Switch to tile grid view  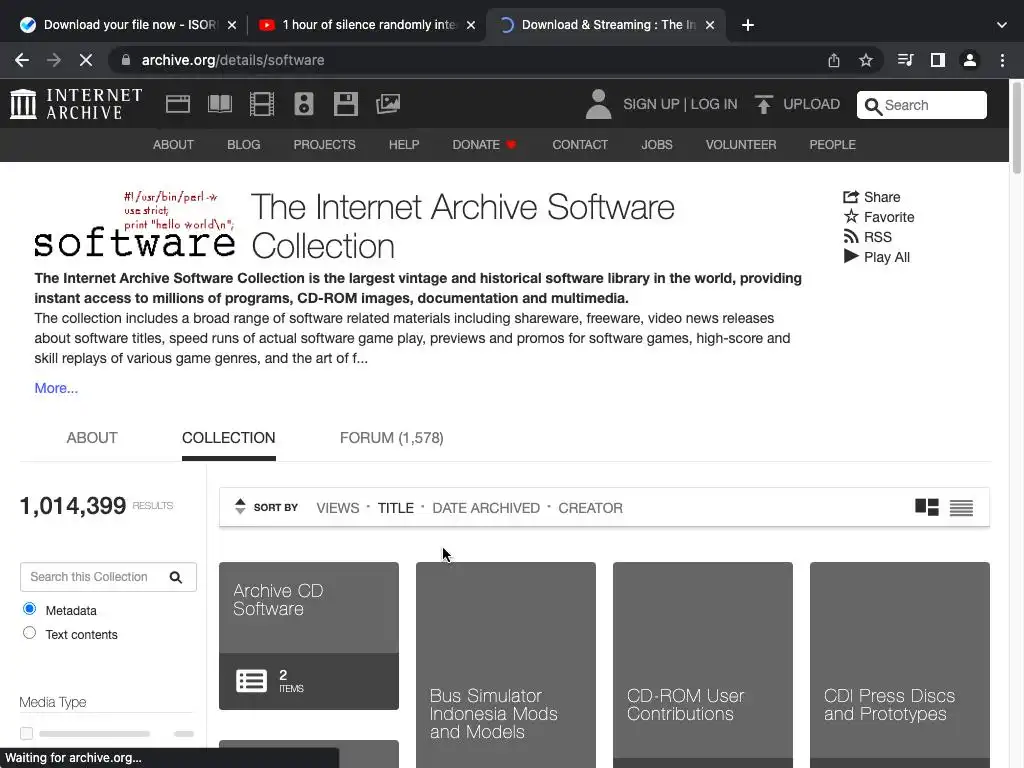point(927,507)
